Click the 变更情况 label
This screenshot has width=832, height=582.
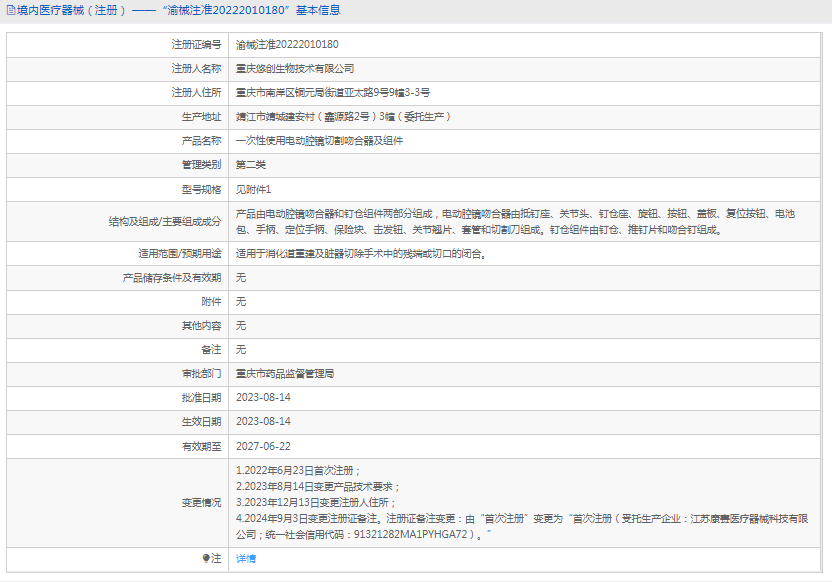coord(202,502)
